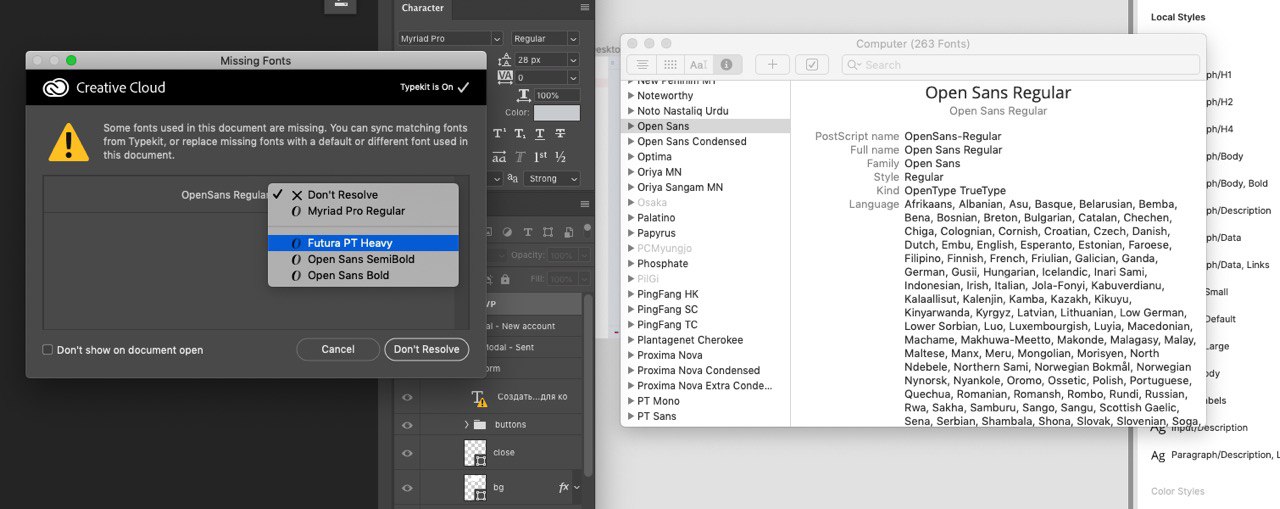This screenshot has height=509, width=1280.
Task: Click the layers panel menu icon
Action: coord(584,205)
